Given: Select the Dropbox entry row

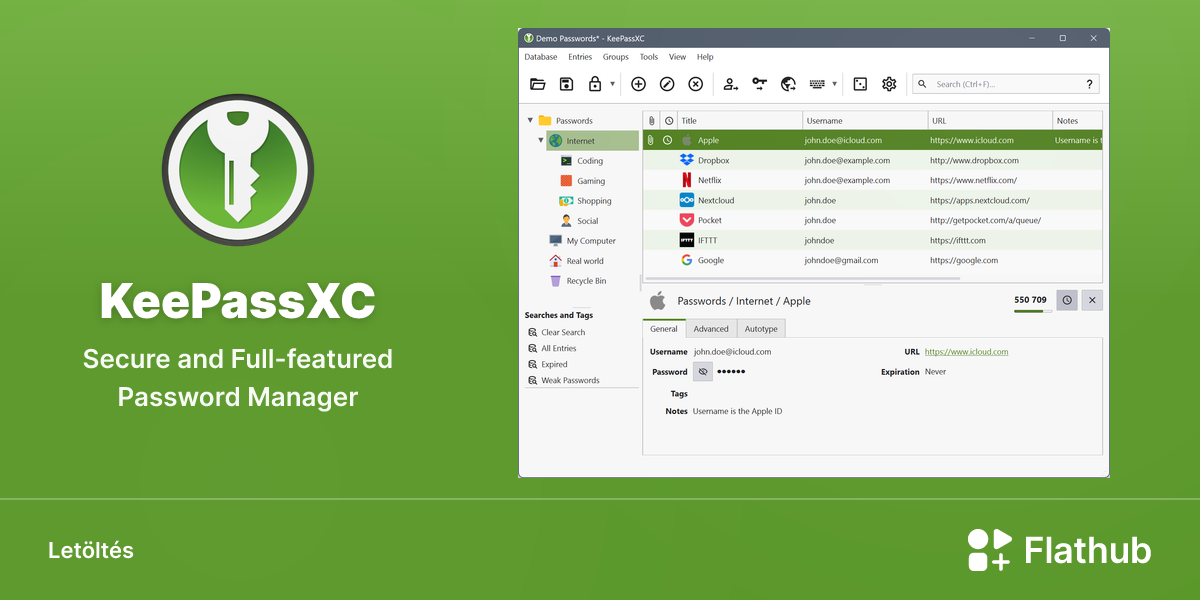Looking at the screenshot, I should tap(873, 161).
